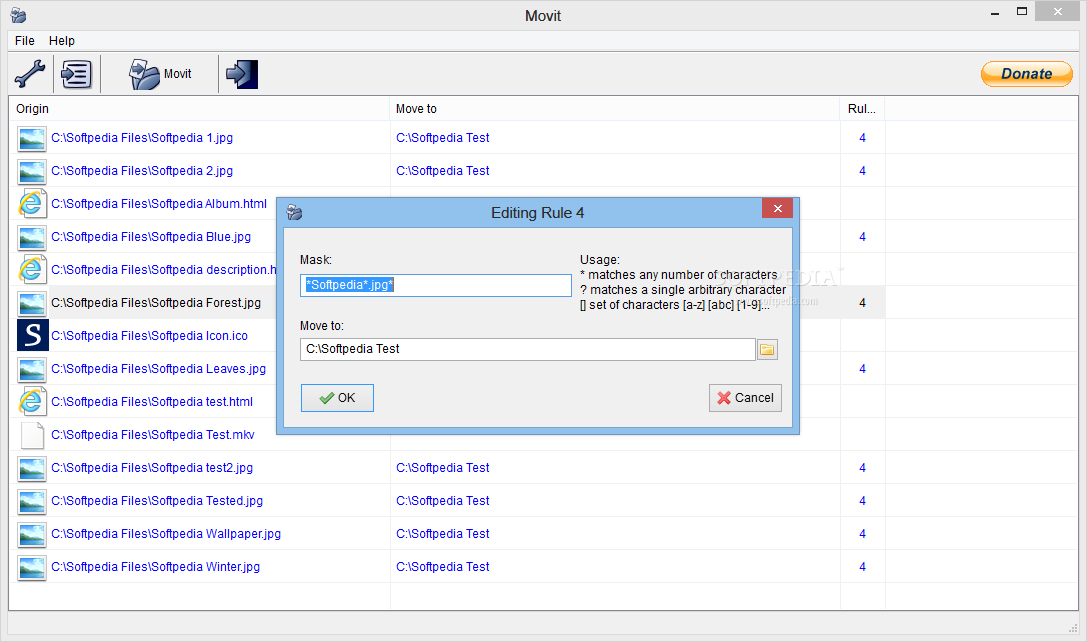The height and width of the screenshot is (642, 1087).
Task: Click rule number 4 for Softpedia Forest.jpg
Action: [862, 302]
